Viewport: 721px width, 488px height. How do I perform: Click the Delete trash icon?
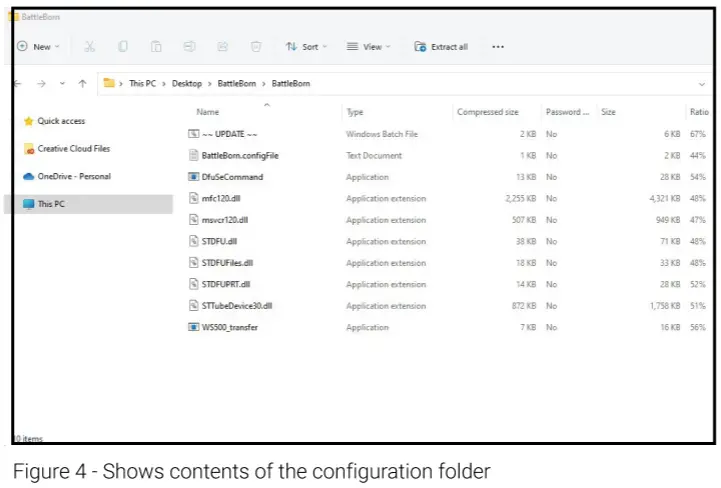pos(256,47)
